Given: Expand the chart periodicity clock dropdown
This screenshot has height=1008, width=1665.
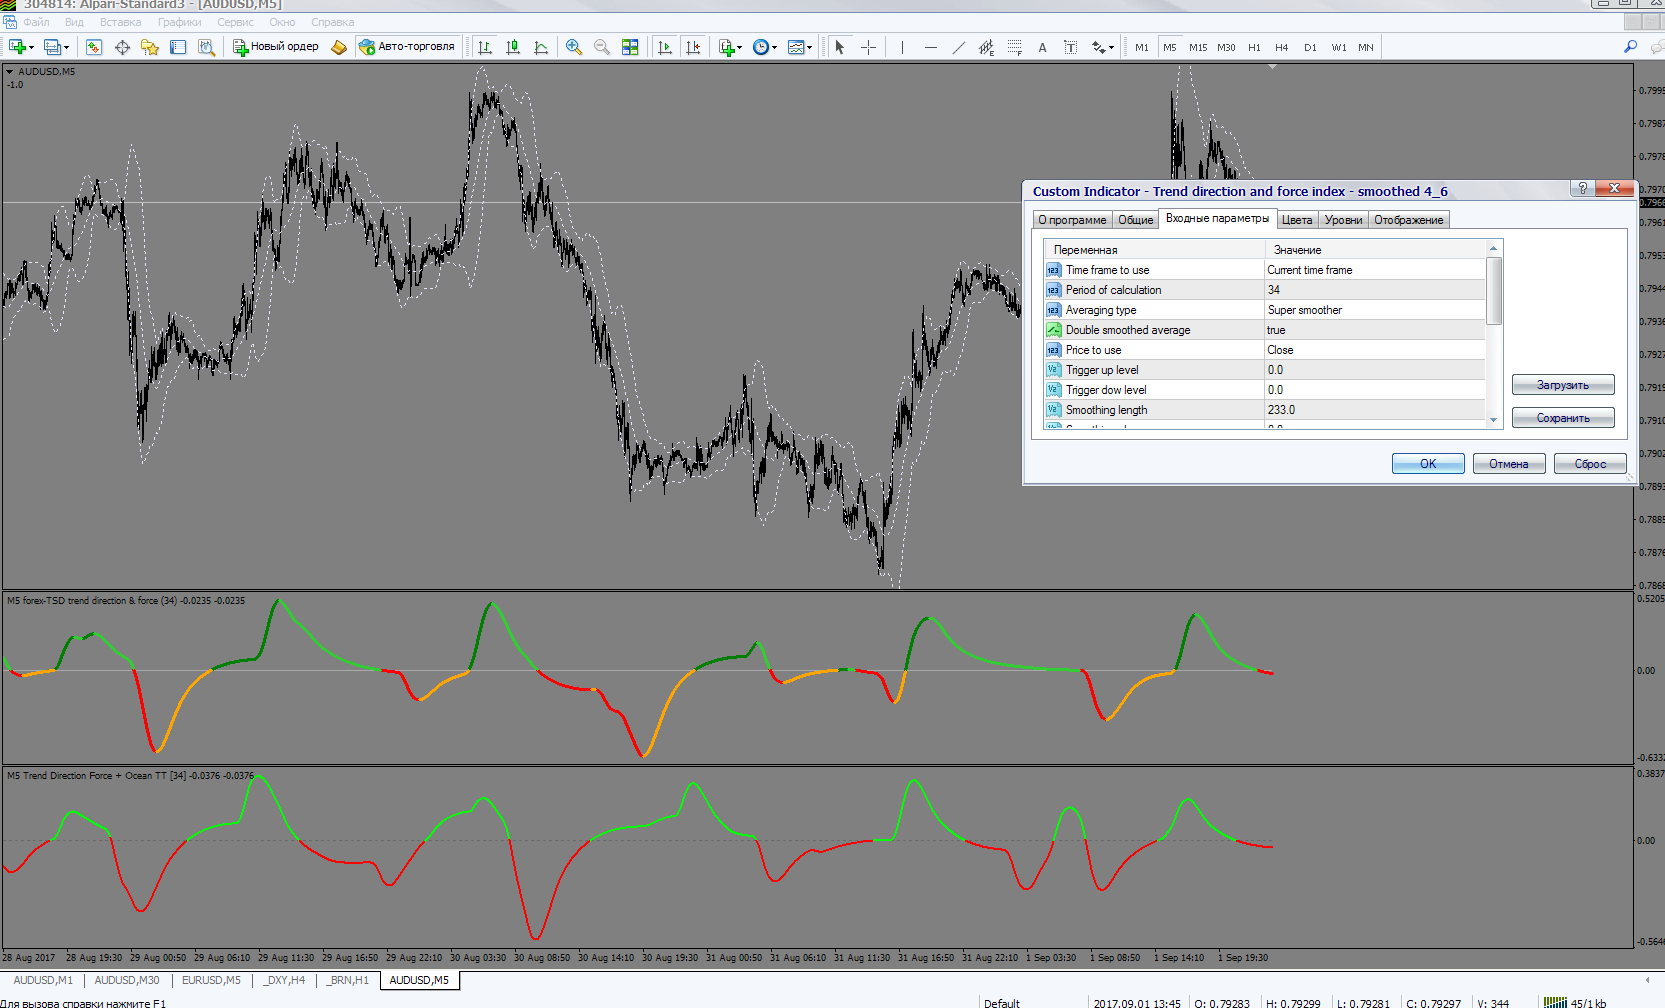Looking at the screenshot, I should (x=773, y=48).
